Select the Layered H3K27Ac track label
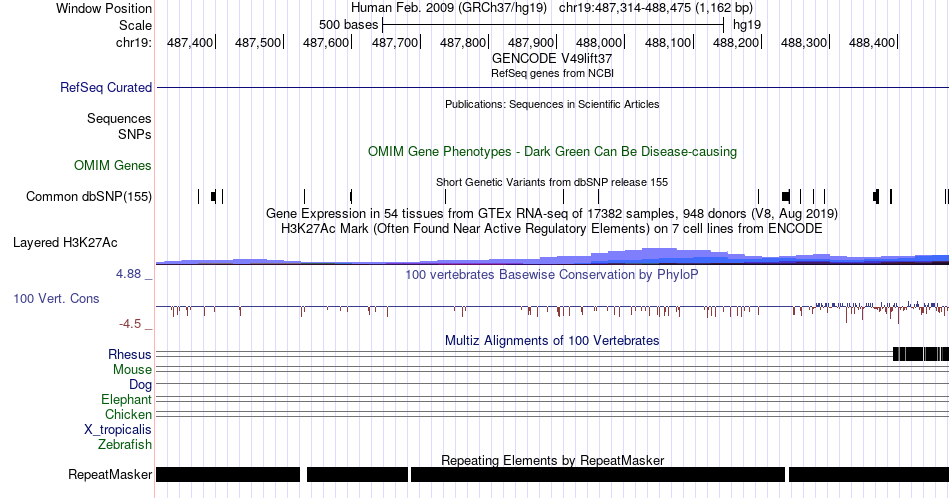Image resolution: width=950 pixels, height=498 pixels. pos(65,242)
